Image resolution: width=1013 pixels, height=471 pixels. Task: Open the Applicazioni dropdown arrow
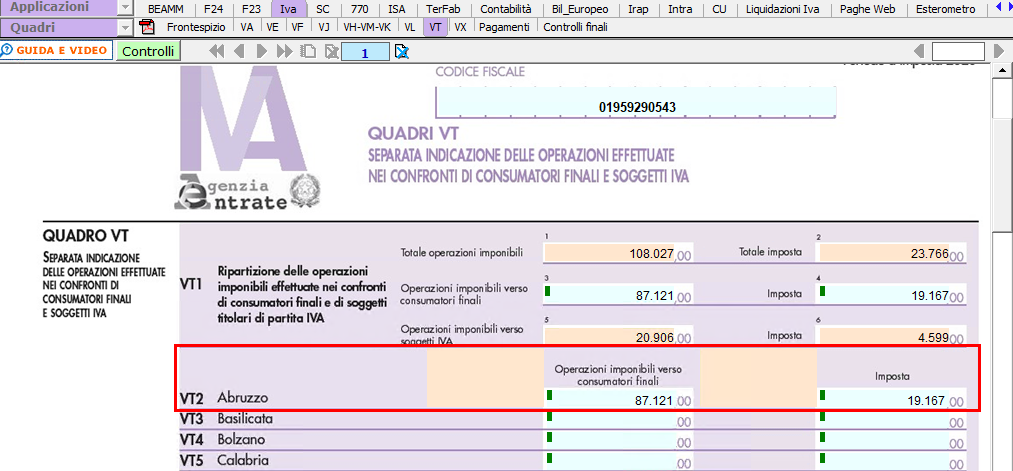[126, 8]
